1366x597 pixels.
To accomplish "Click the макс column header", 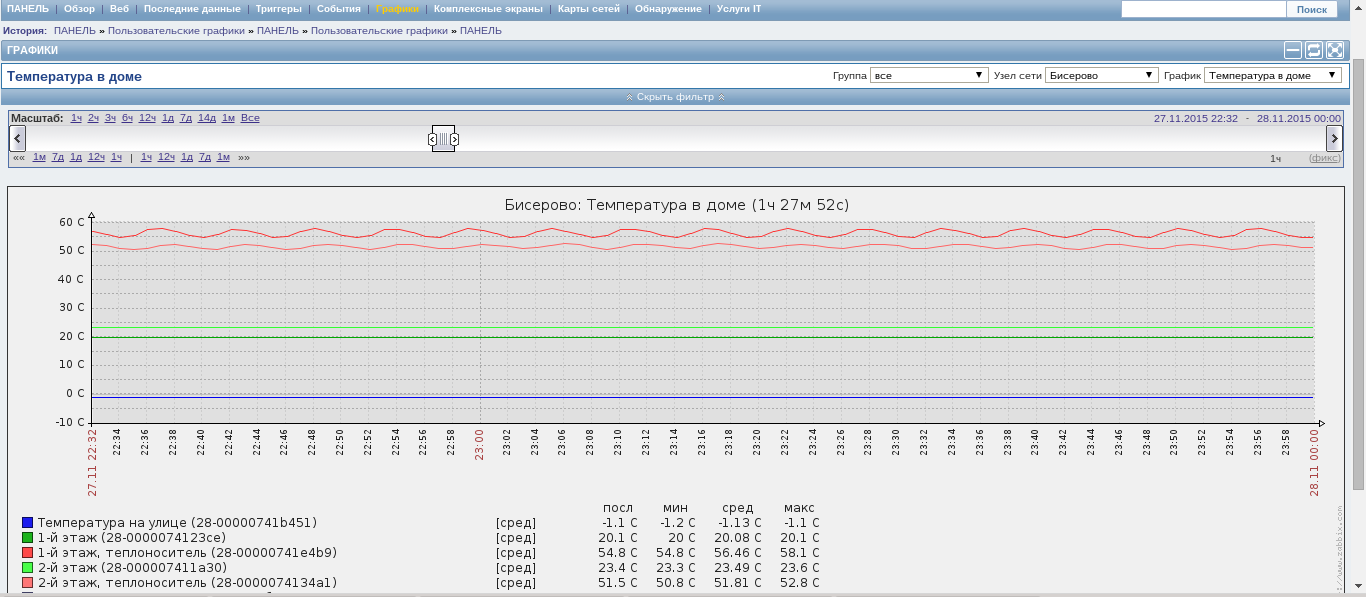I will pyautogui.click(x=799, y=508).
